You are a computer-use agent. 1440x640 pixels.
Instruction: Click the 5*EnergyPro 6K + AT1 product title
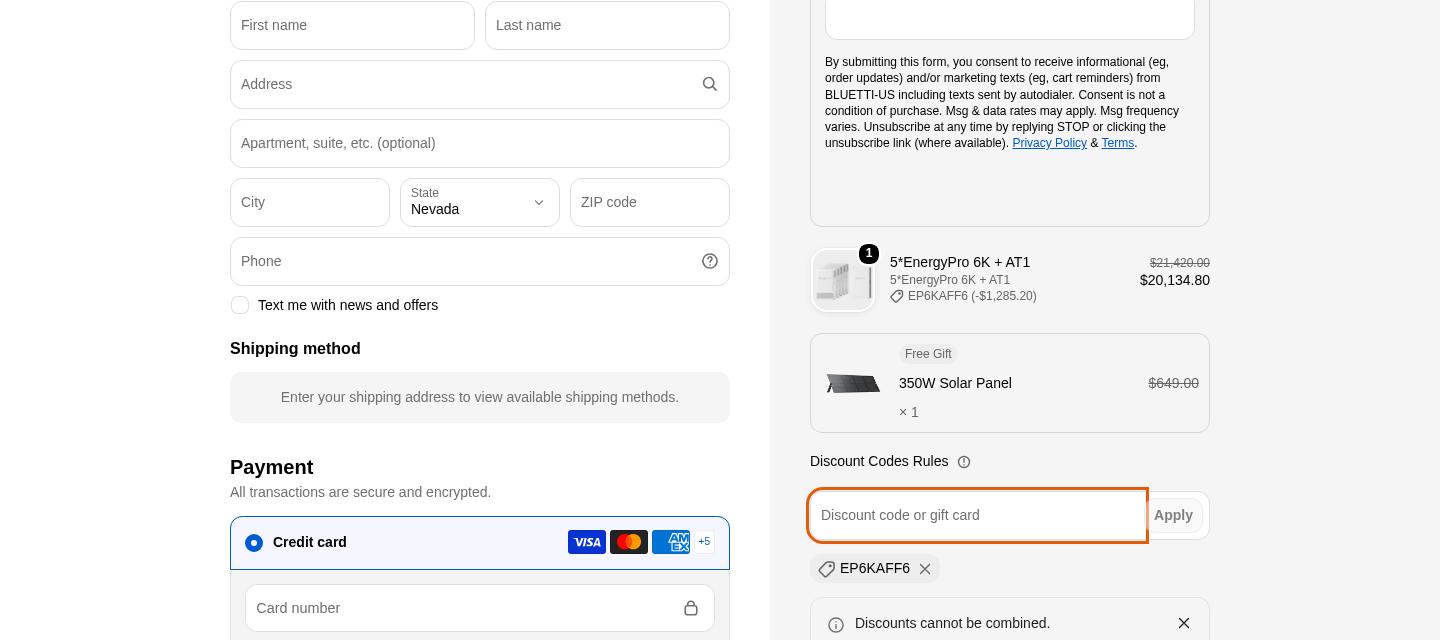point(960,262)
